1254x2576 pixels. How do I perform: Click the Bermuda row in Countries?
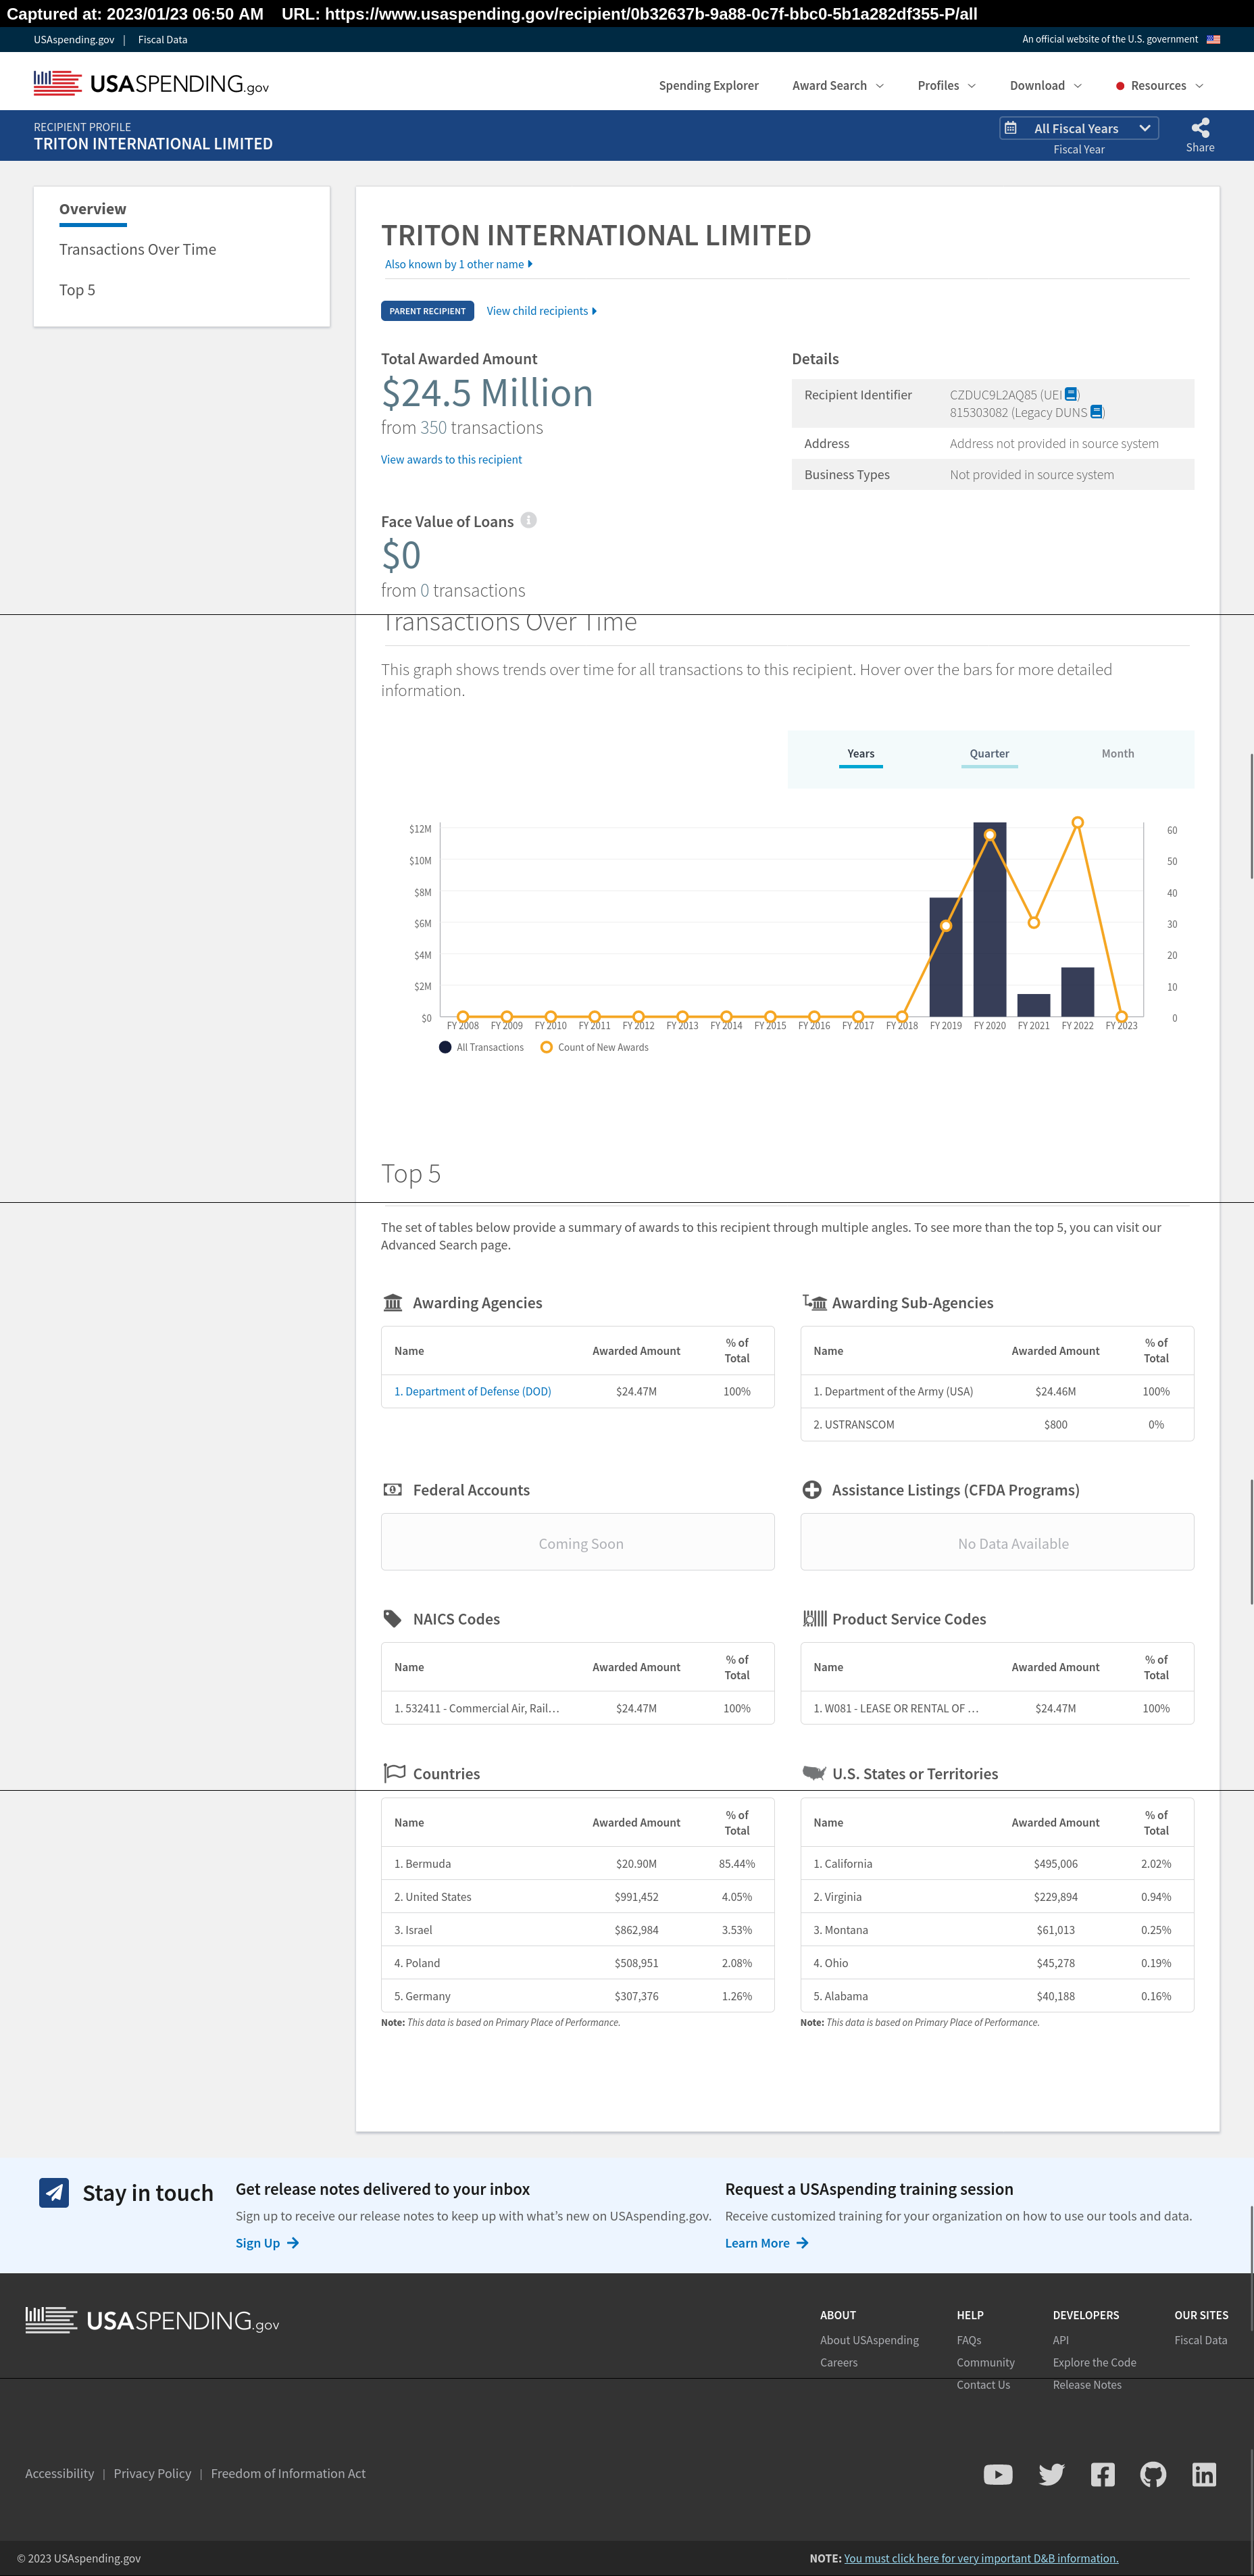[x=577, y=1863]
